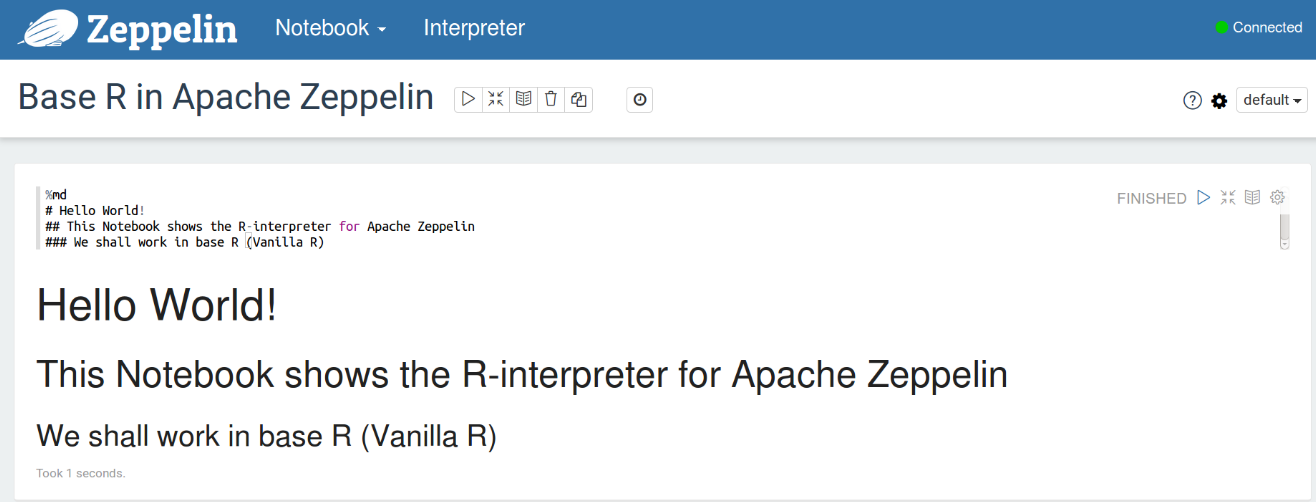
Task: Click the Connected status indicator
Action: [1258, 28]
